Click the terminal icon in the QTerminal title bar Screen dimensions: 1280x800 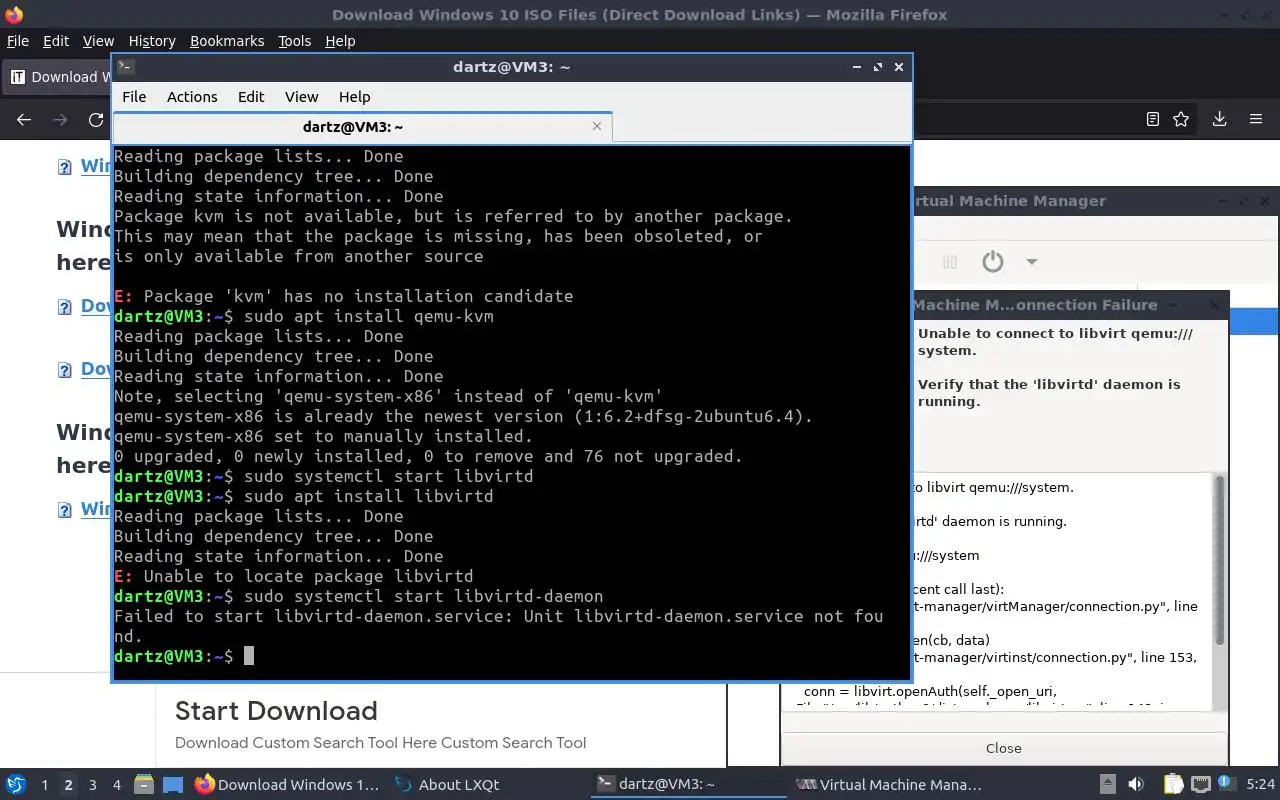[x=125, y=67]
